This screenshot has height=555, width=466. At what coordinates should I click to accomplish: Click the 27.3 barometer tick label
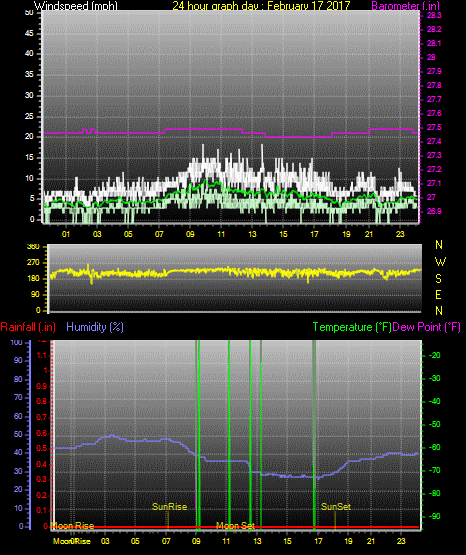(x=434, y=155)
